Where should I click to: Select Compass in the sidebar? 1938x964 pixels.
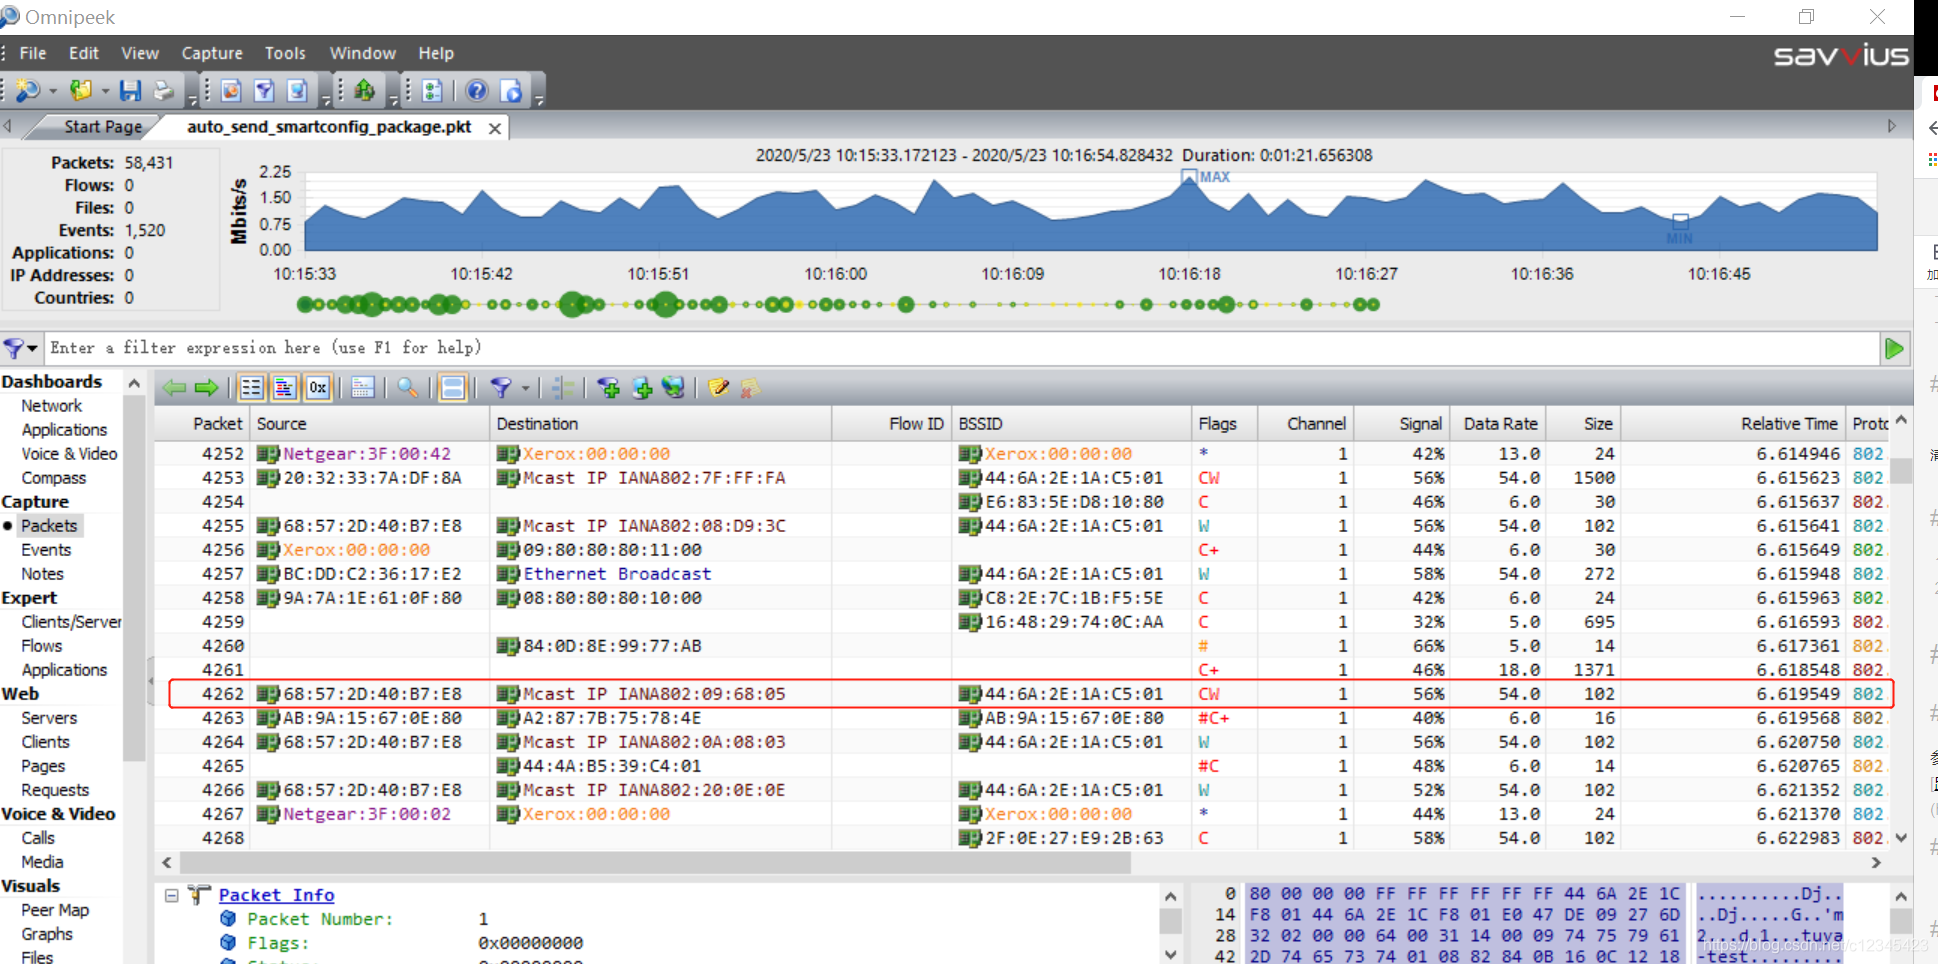coord(54,478)
